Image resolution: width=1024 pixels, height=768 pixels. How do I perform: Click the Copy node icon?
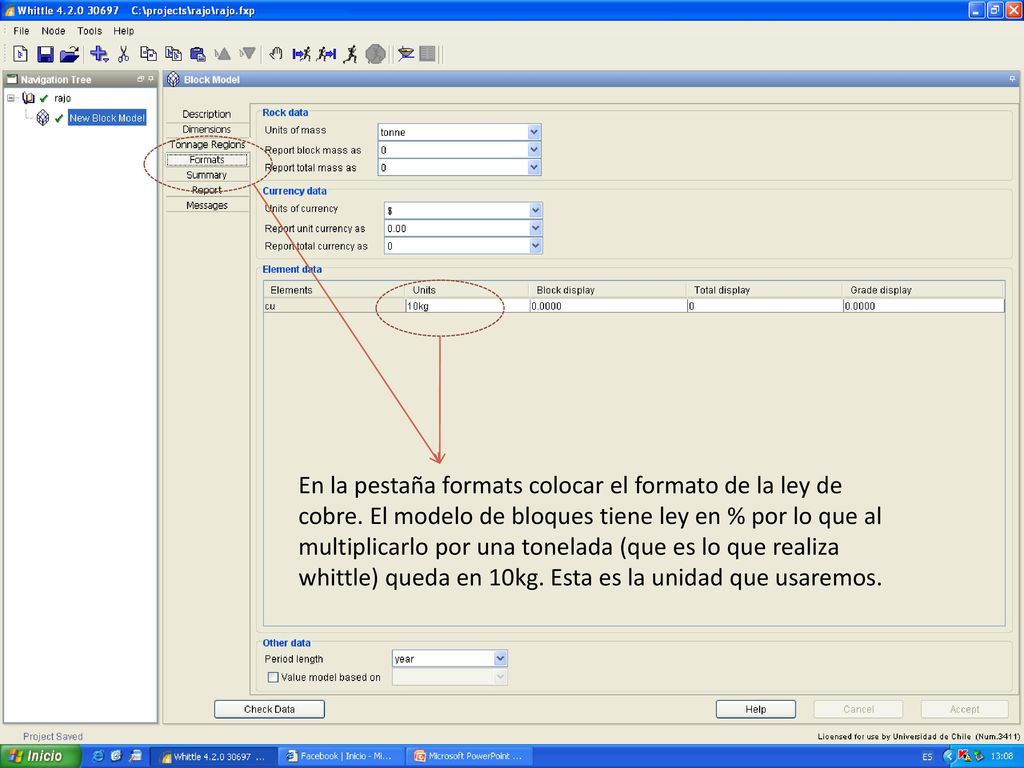click(x=148, y=54)
